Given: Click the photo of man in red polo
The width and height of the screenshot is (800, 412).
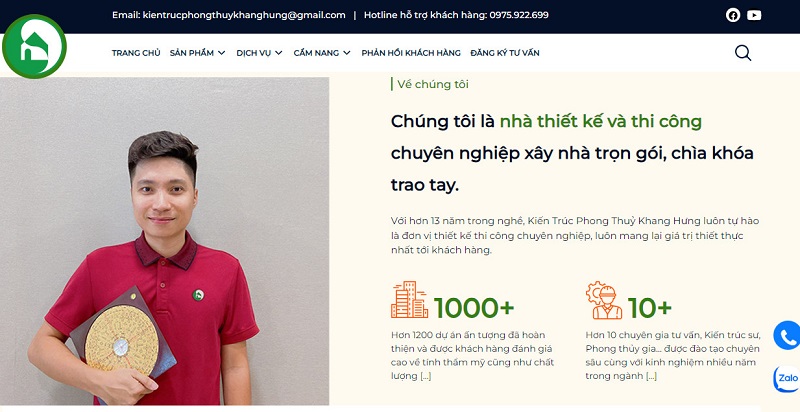Looking at the screenshot, I should (164, 241).
